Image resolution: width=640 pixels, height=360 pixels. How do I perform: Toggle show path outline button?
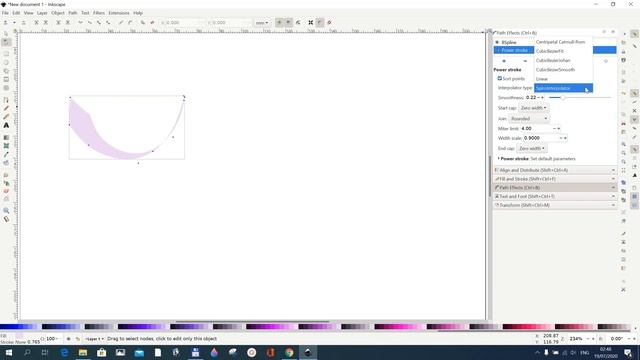click(329, 22)
